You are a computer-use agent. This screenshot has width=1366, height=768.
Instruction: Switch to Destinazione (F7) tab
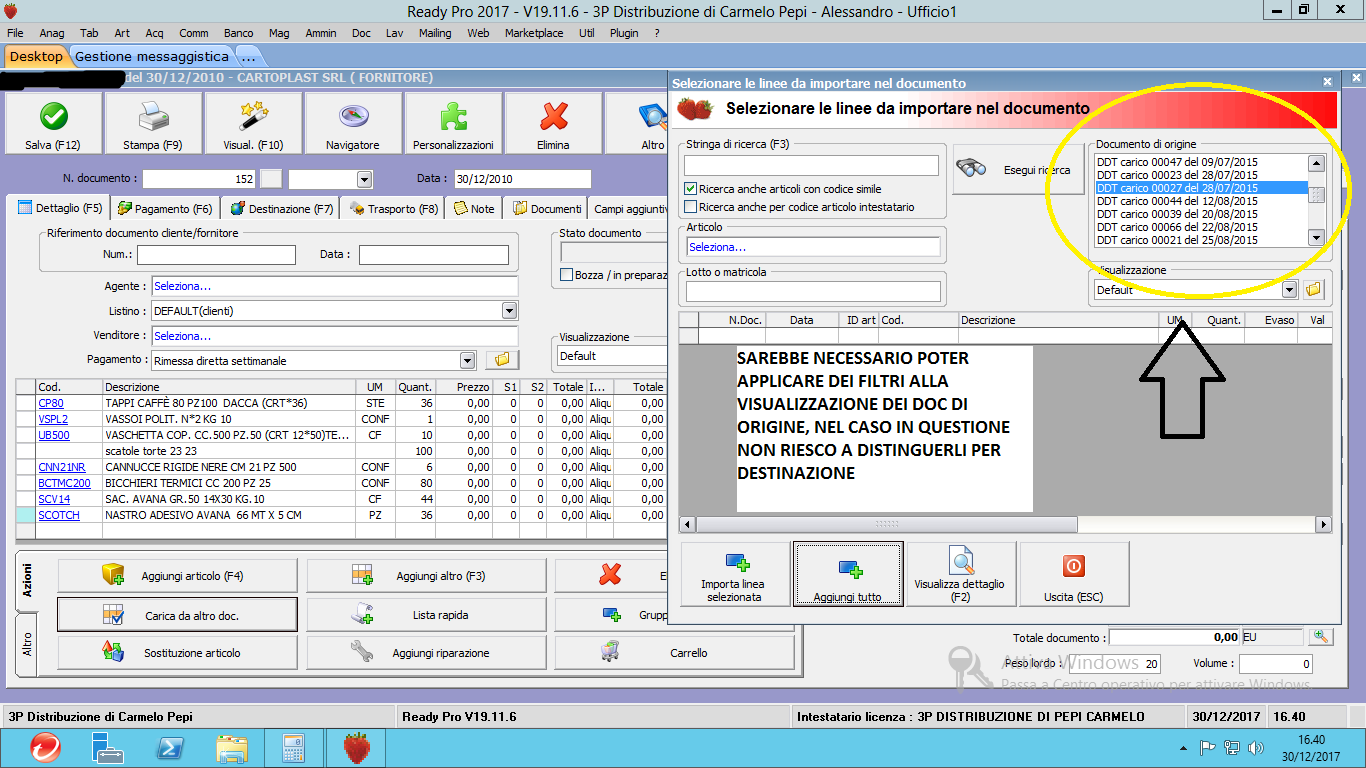pos(281,209)
